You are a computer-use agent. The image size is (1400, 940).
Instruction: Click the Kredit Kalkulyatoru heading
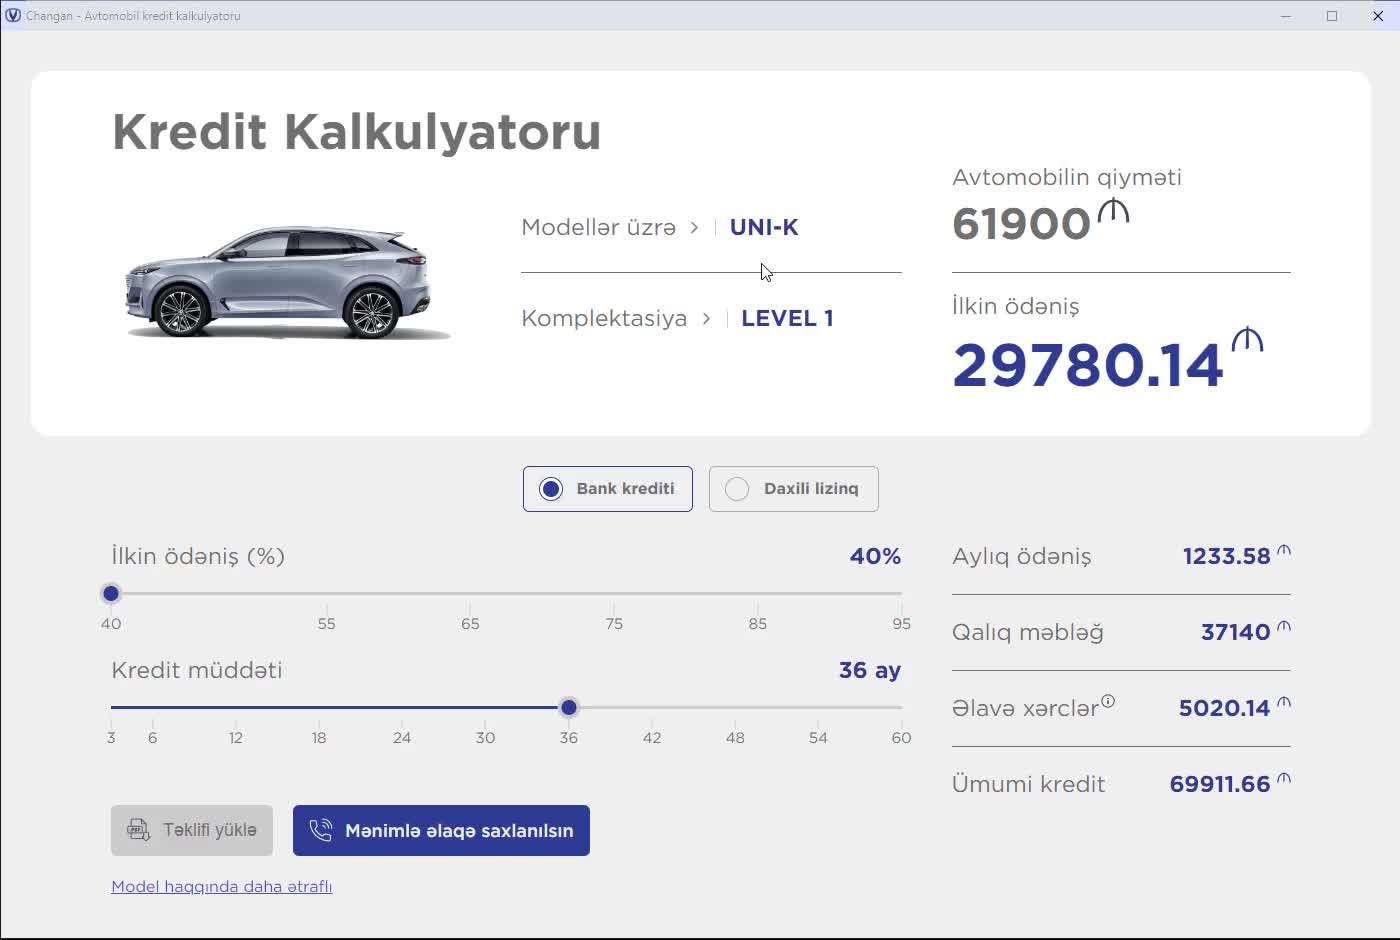[x=356, y=132]
